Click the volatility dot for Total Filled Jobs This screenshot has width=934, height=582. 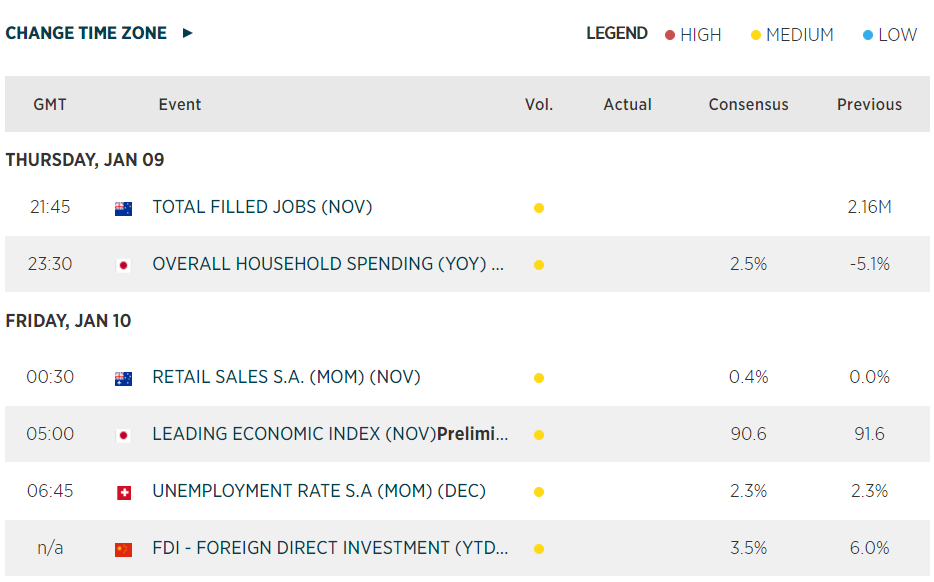pyautogui.click(x=539, y=208)
